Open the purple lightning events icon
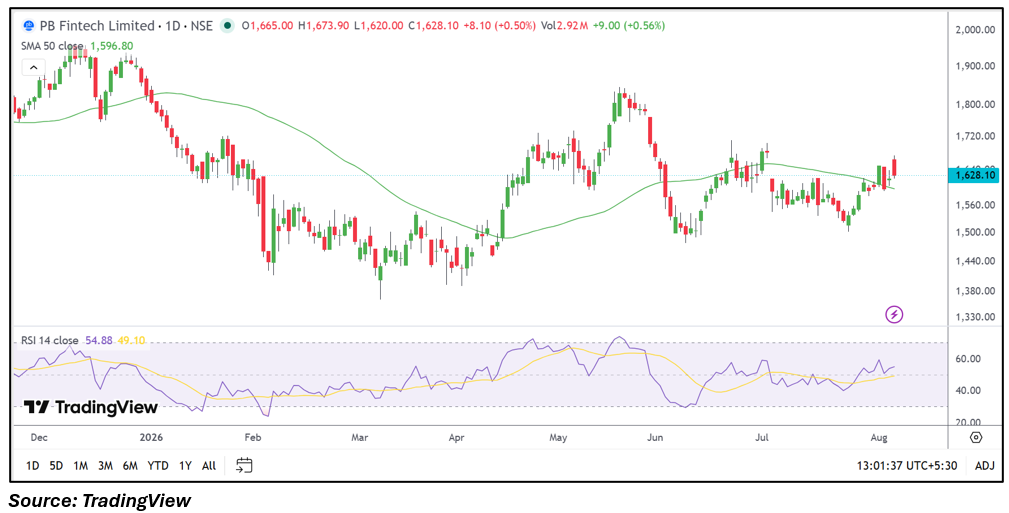Screen dimensions: 1009x513 tap(894, 315)
